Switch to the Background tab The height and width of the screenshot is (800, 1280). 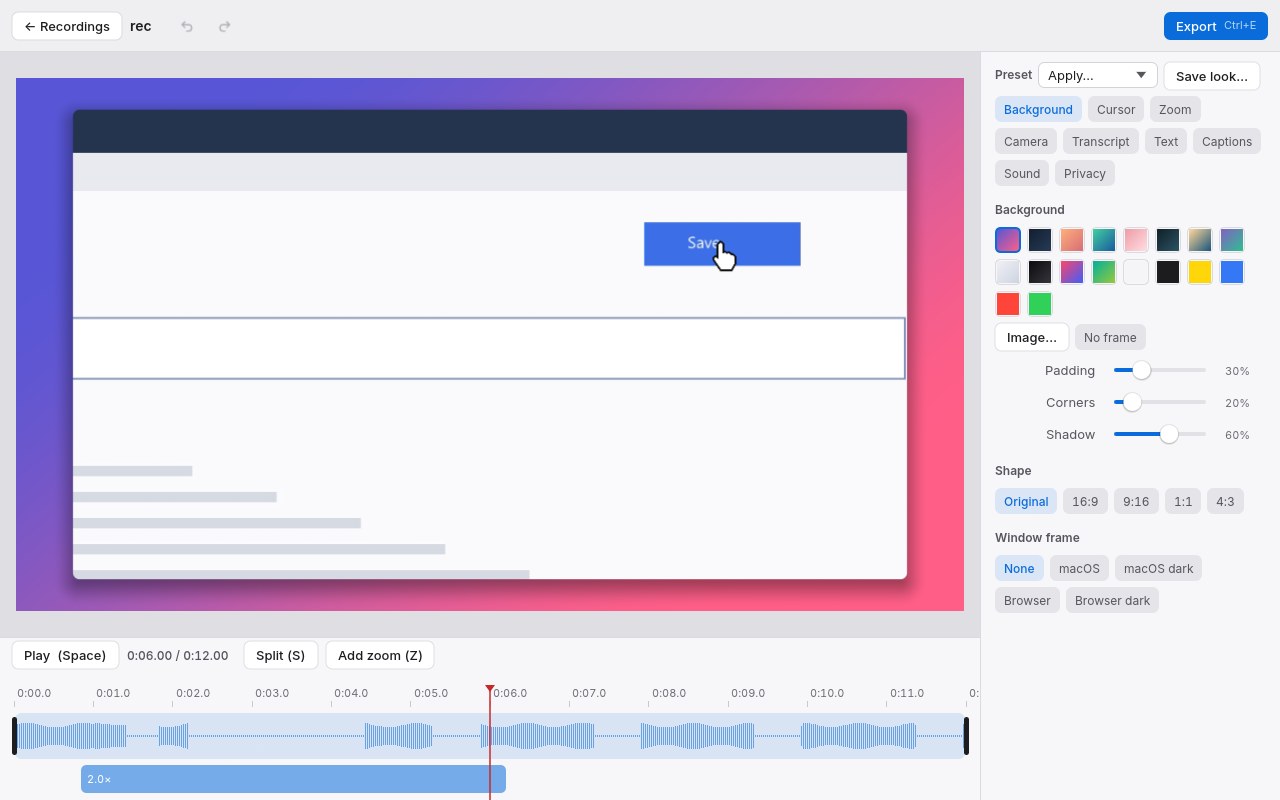coord(1038,109)
